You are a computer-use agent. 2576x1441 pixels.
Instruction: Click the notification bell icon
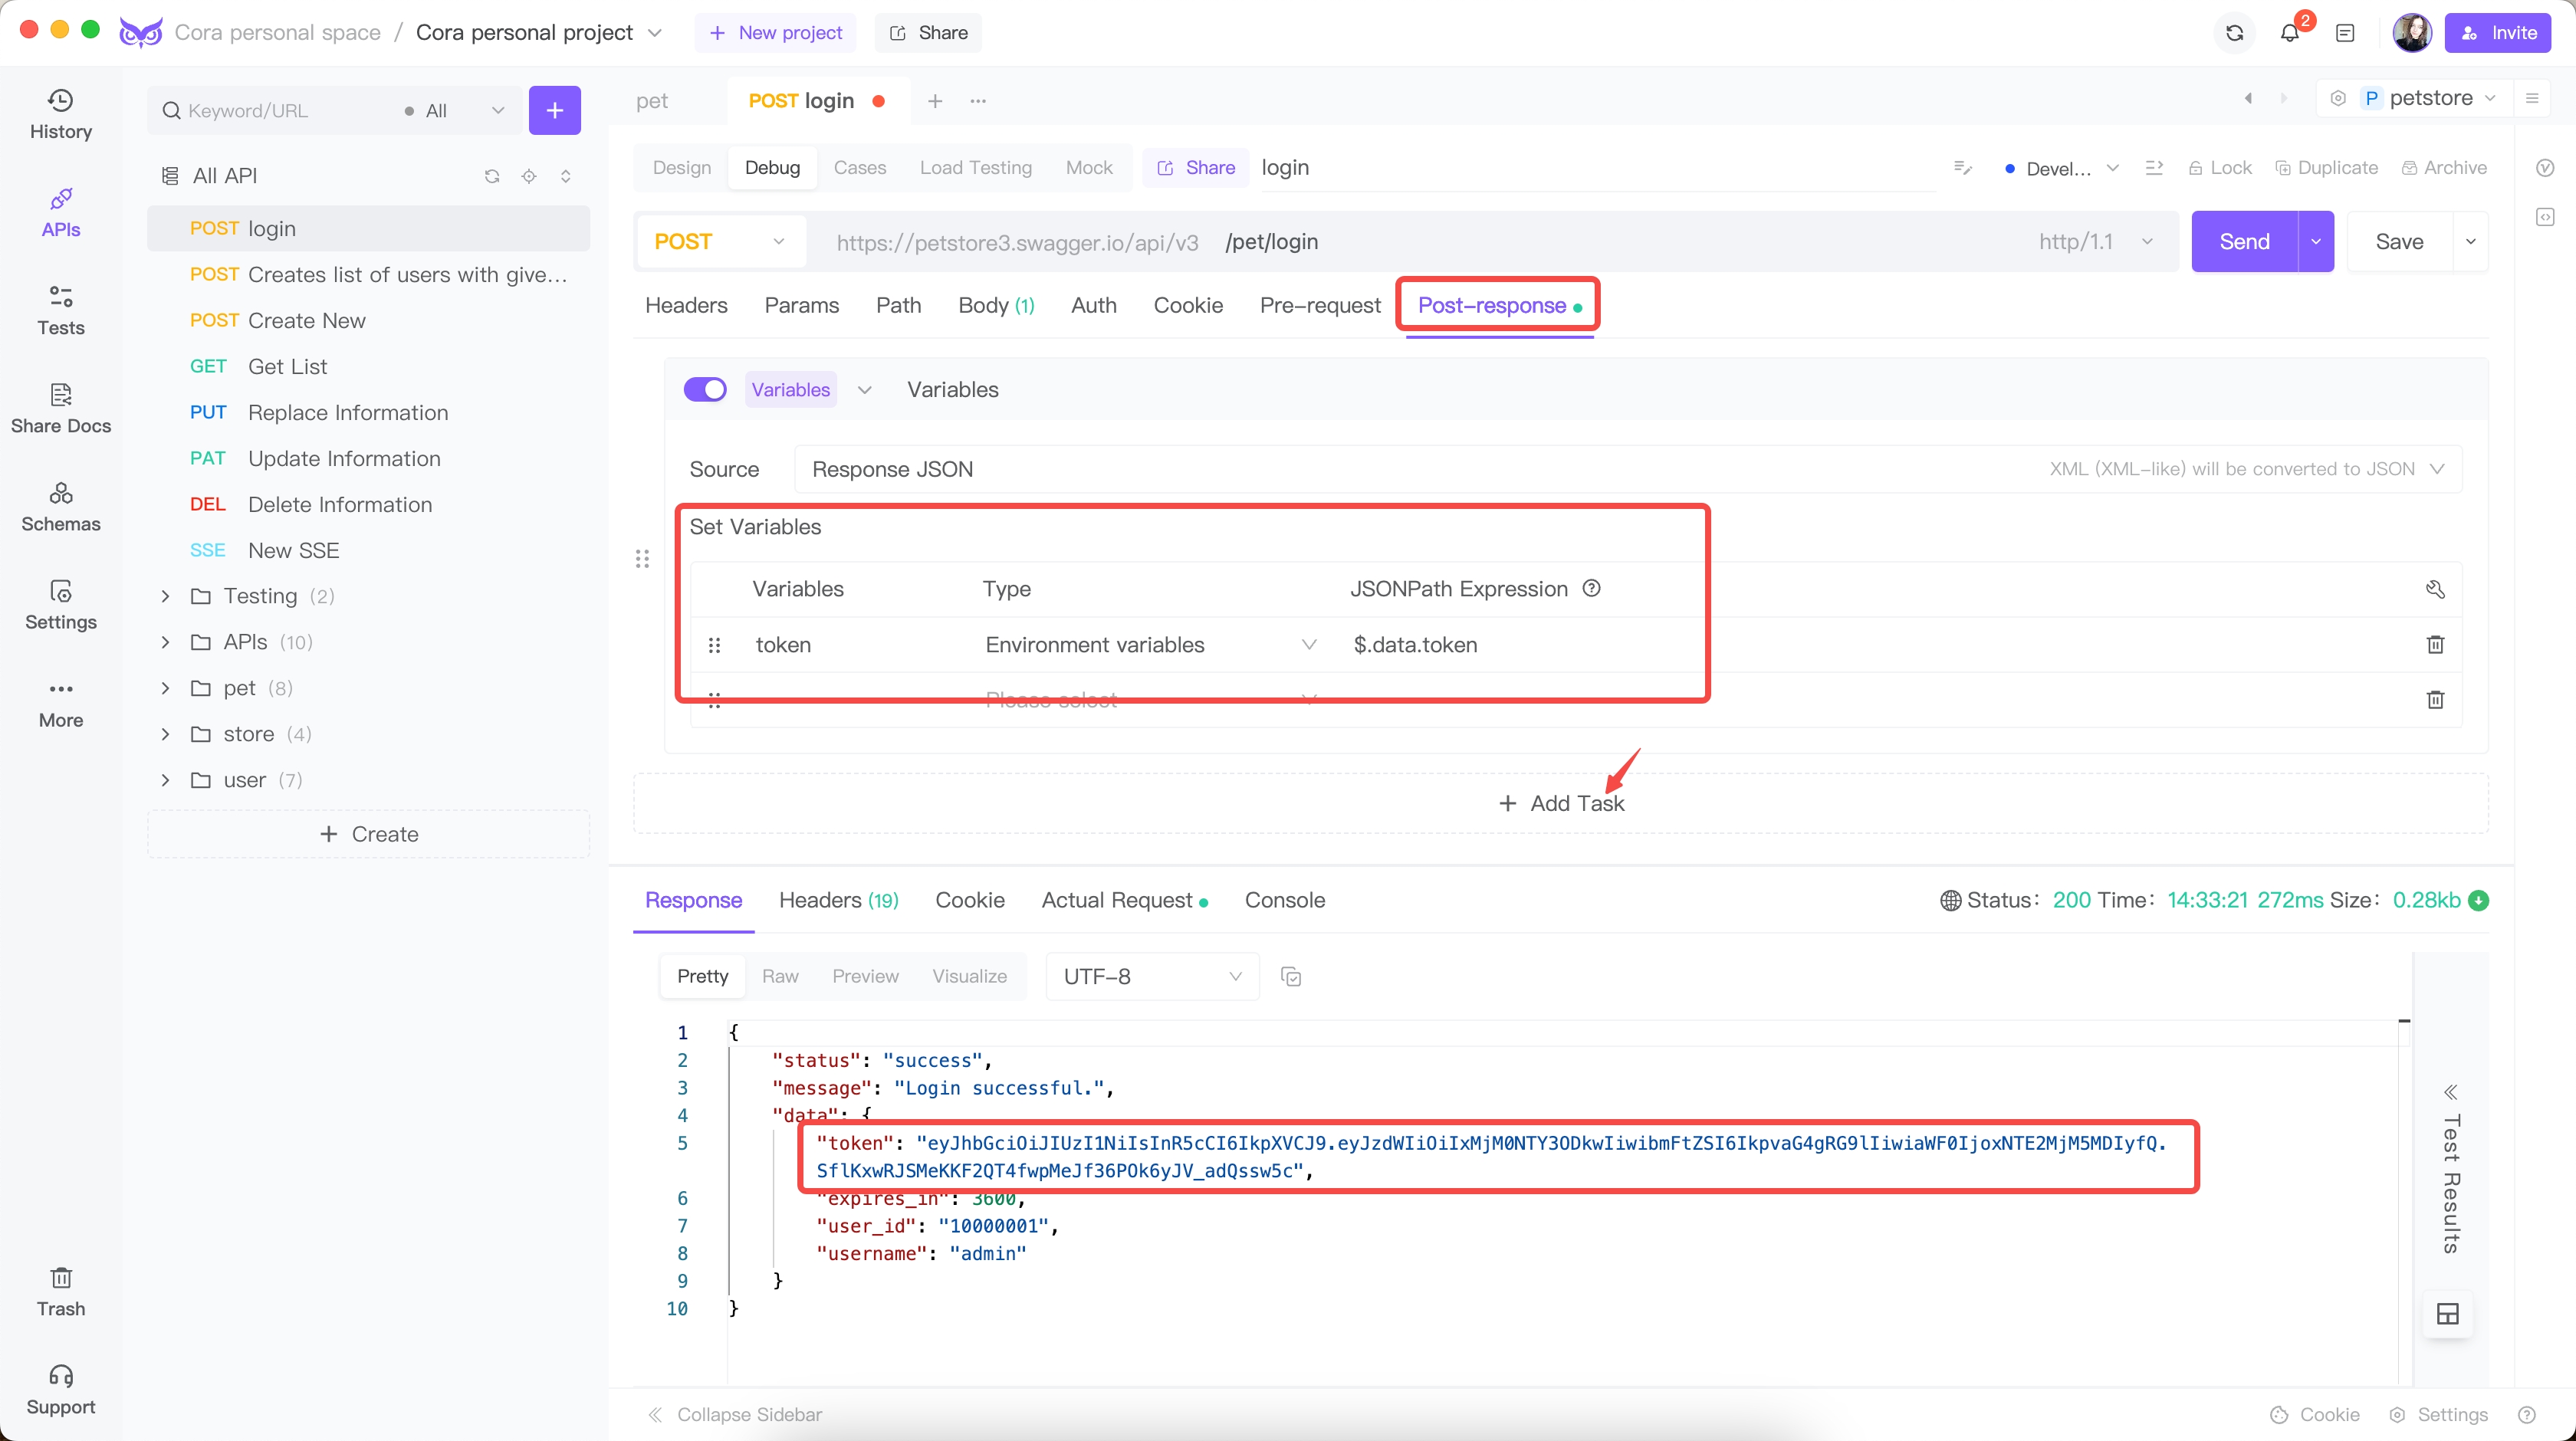(2289, 32)
